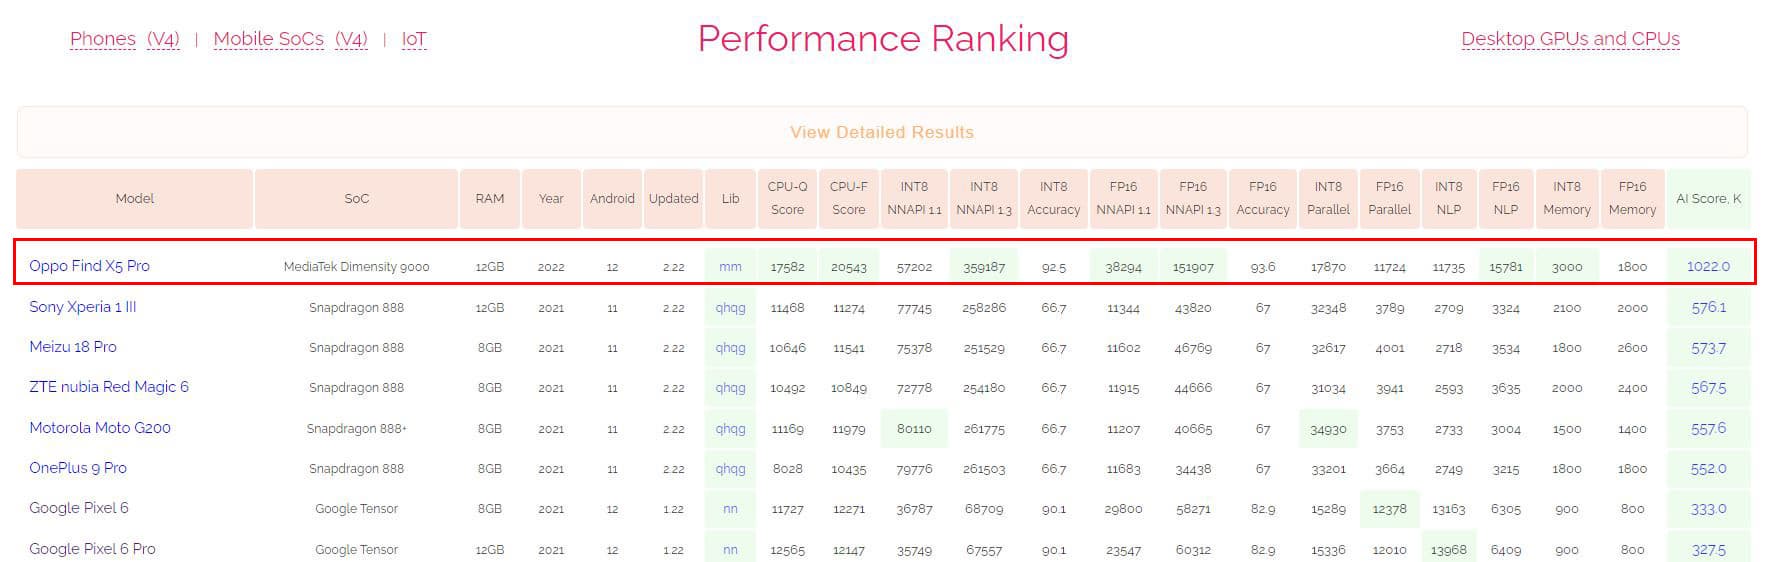Viewport: 1769px width, 562px height.
Task: Click the 557.6 AI score
Action: [x=1708, y=428]
